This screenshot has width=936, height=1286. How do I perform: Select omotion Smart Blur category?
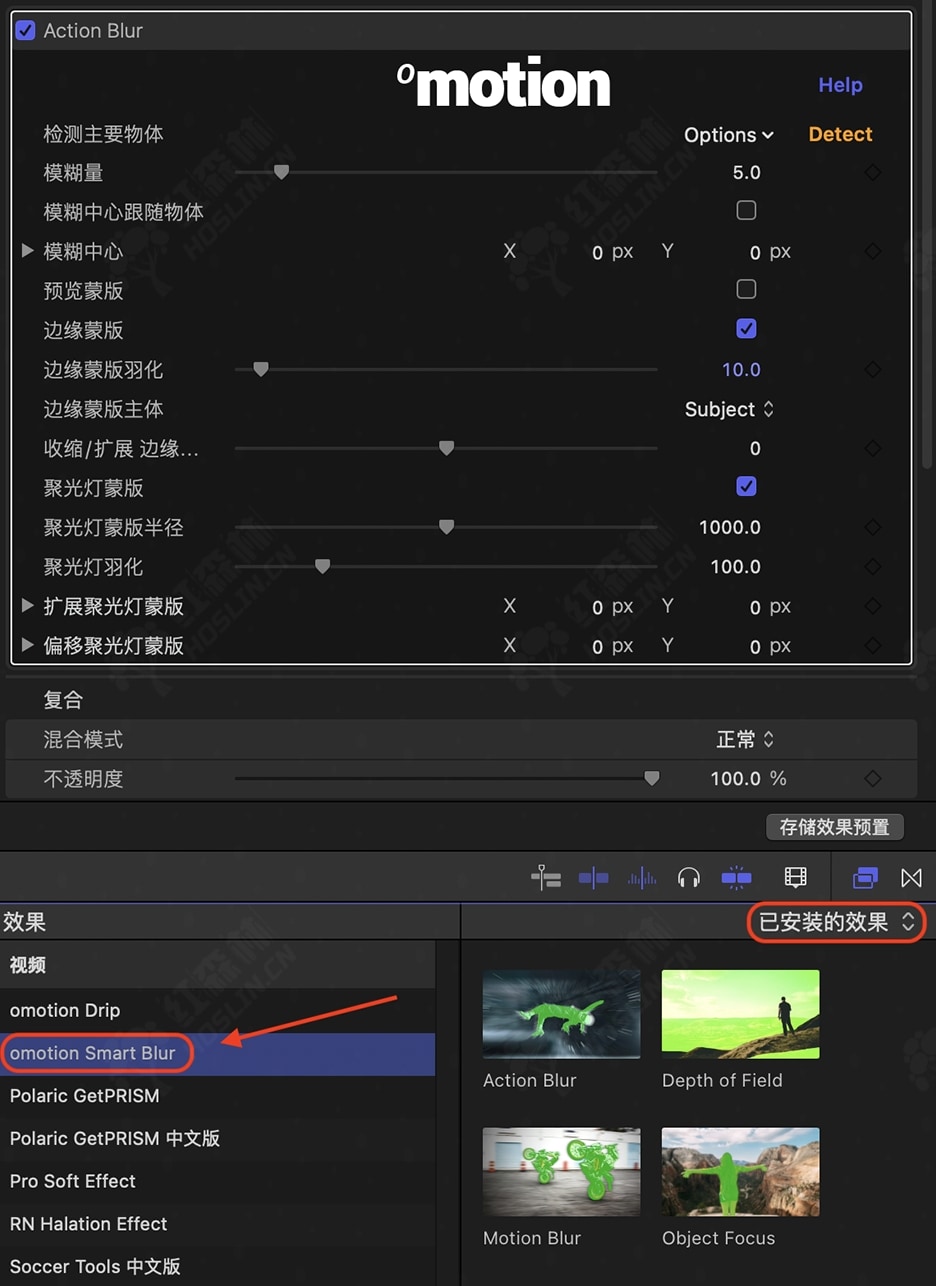(217, 1054)
